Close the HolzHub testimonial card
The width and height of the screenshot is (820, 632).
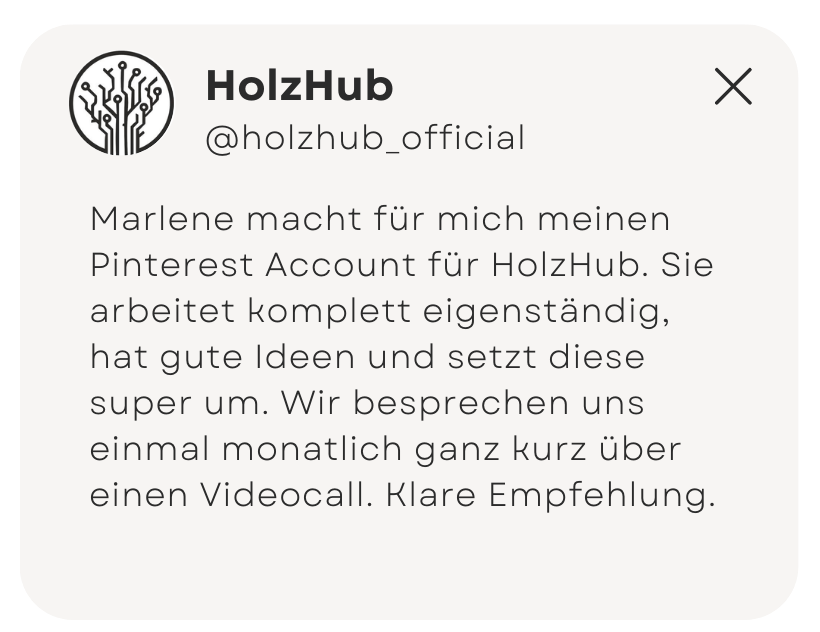click(733, 86)
